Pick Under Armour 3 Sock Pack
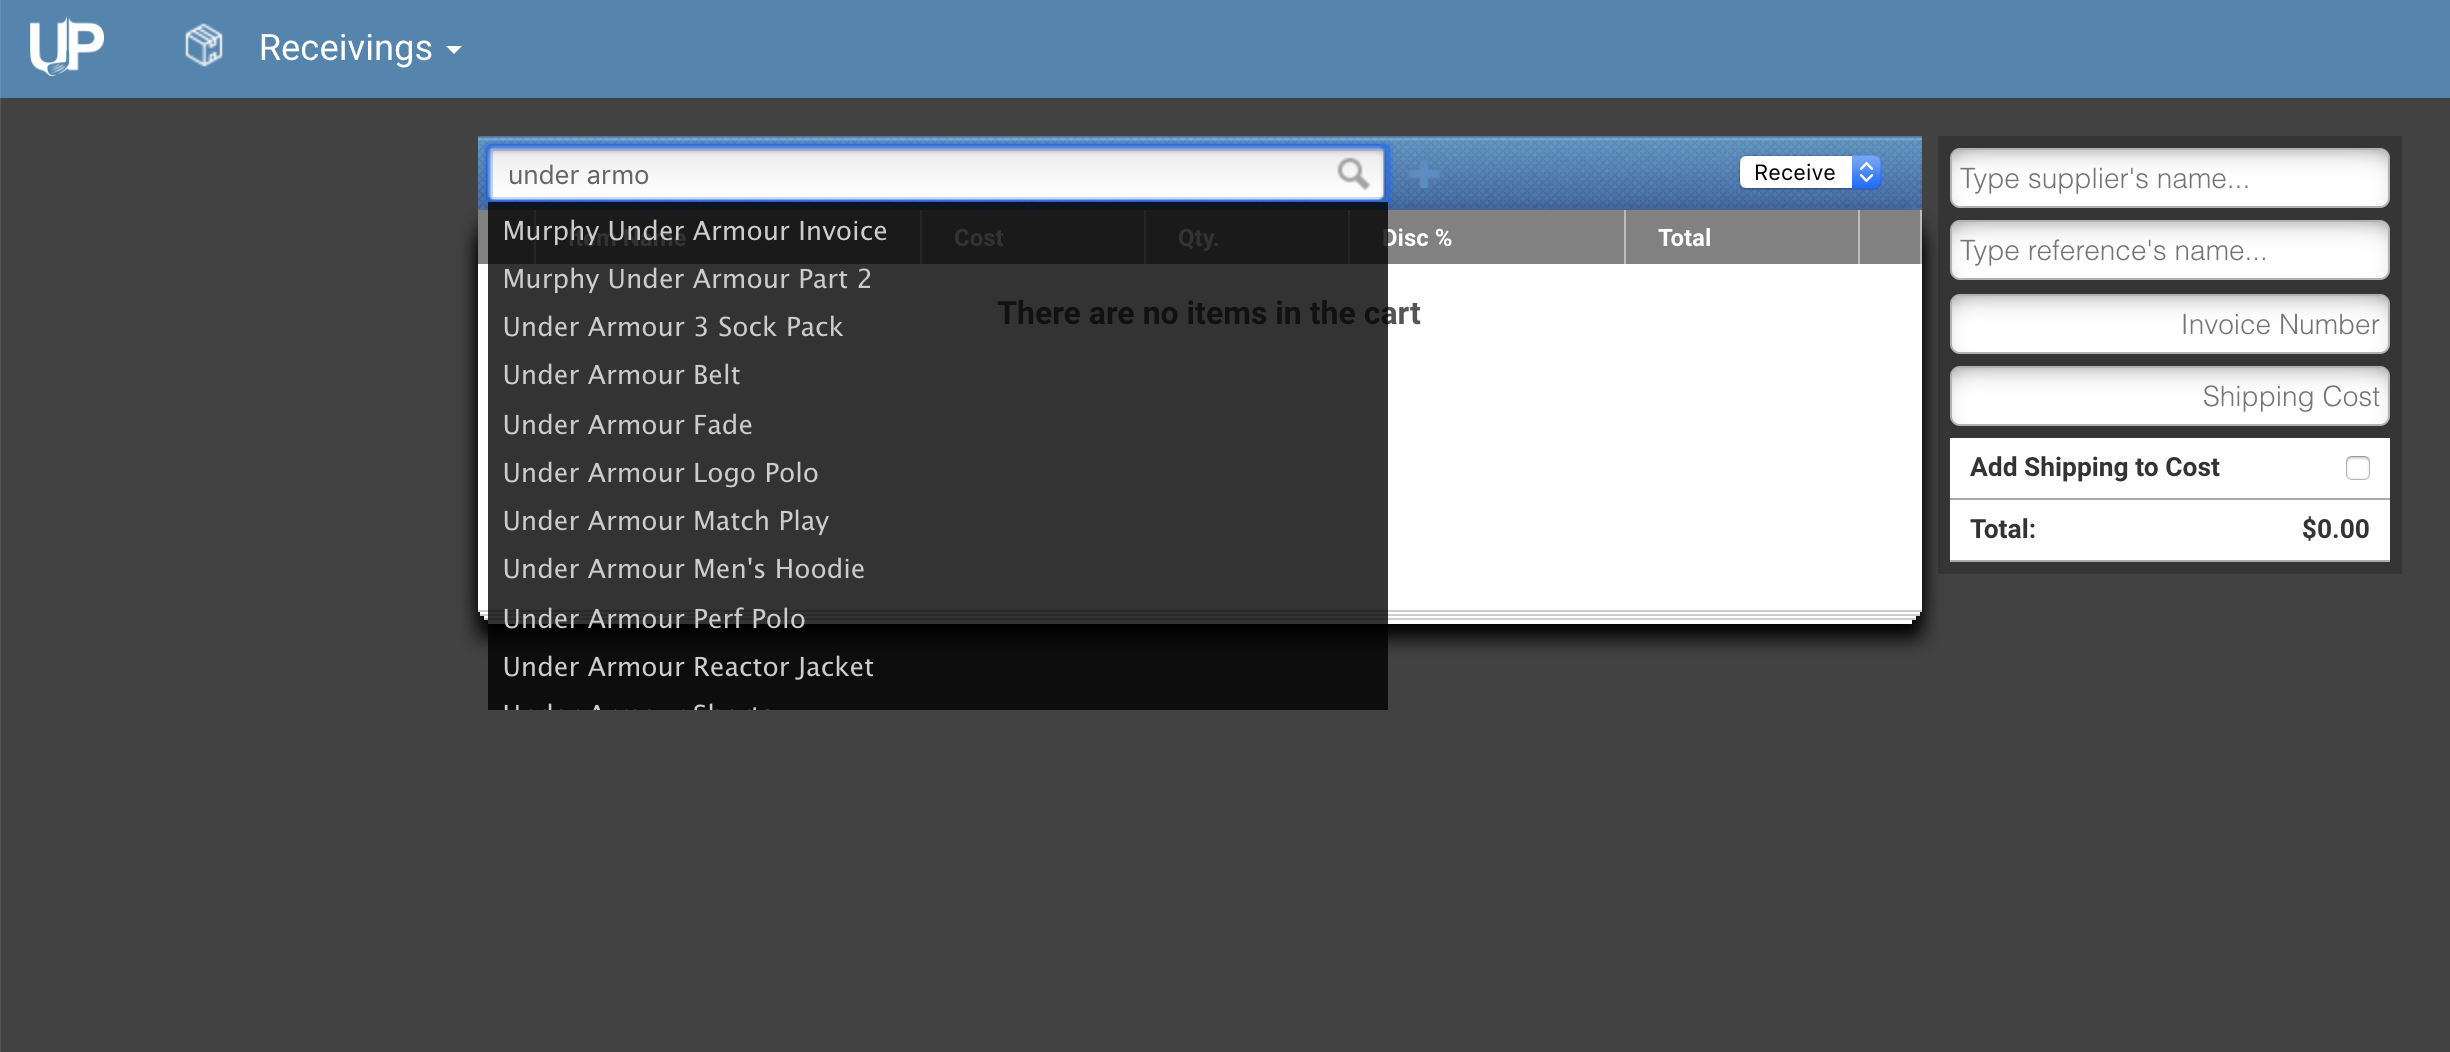 pyautogui.click(x=673, y=327)
